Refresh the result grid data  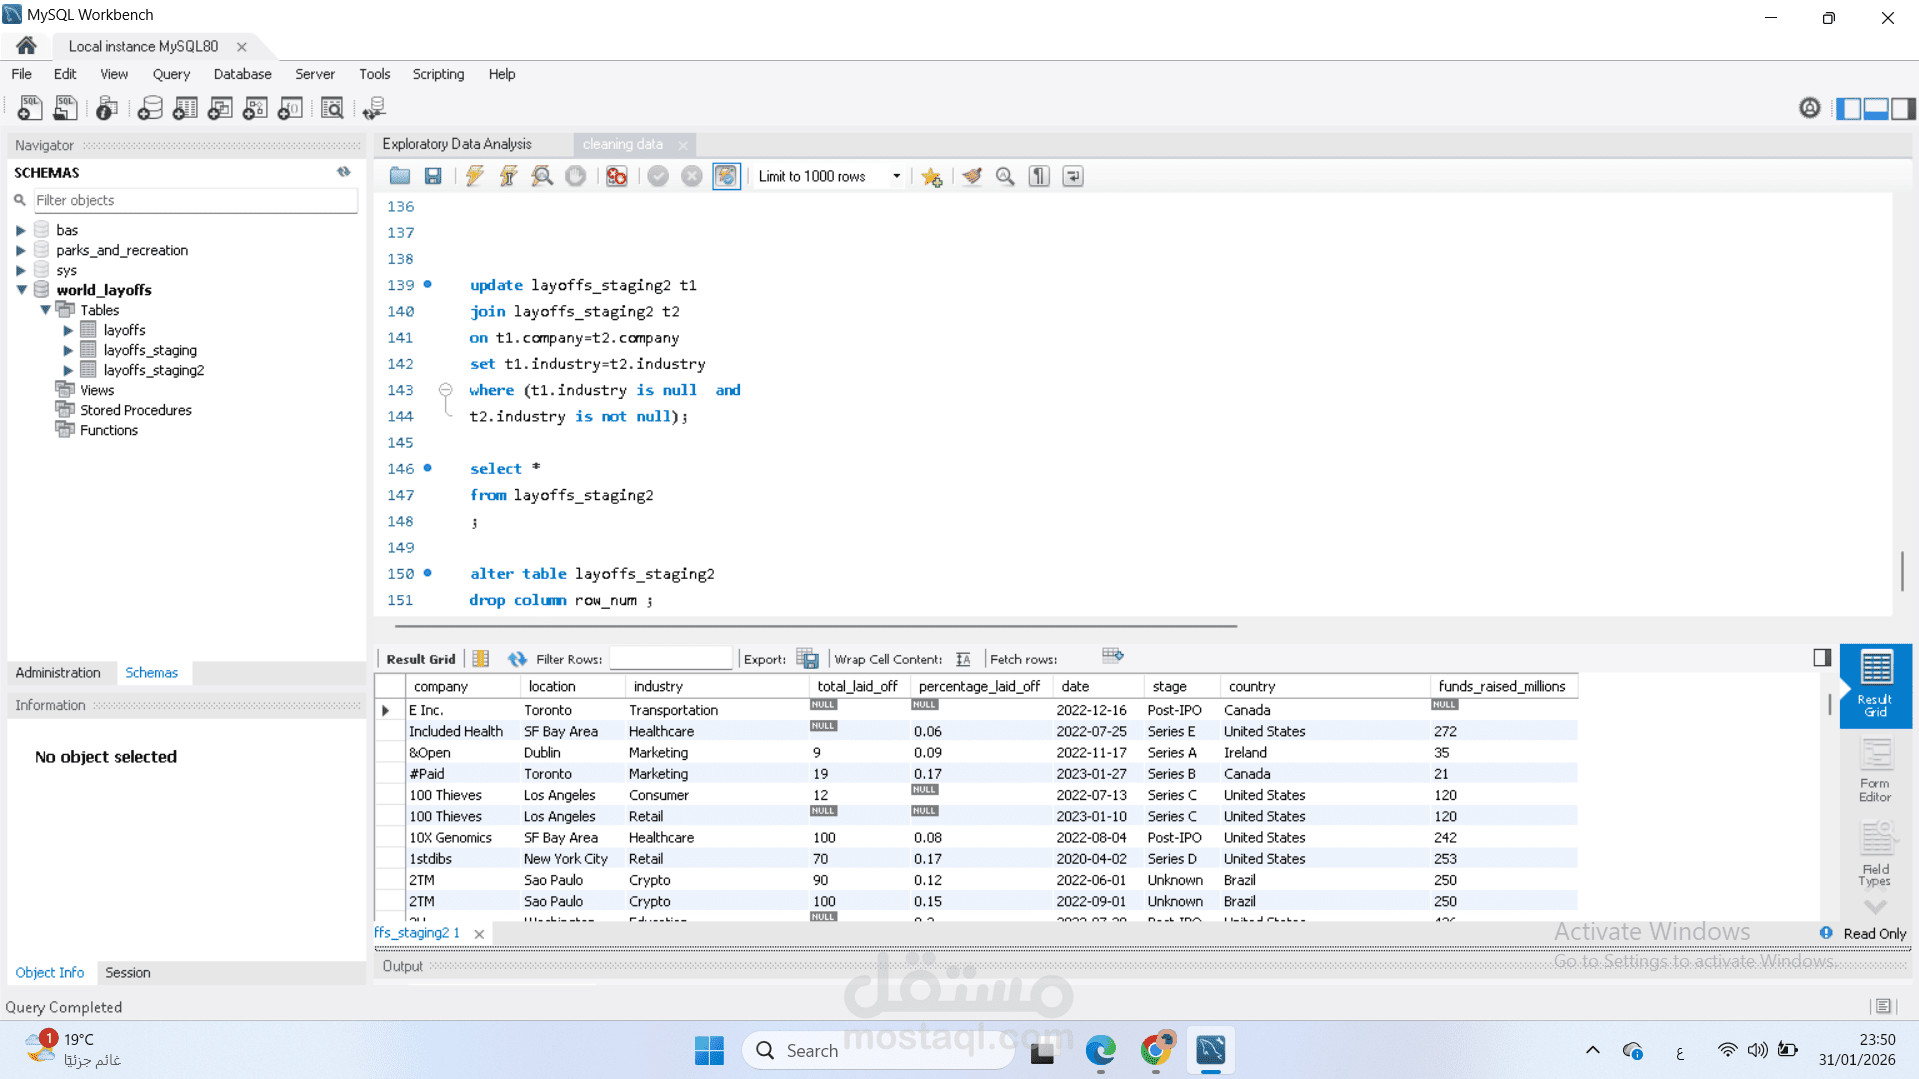(x=517, y=658)
